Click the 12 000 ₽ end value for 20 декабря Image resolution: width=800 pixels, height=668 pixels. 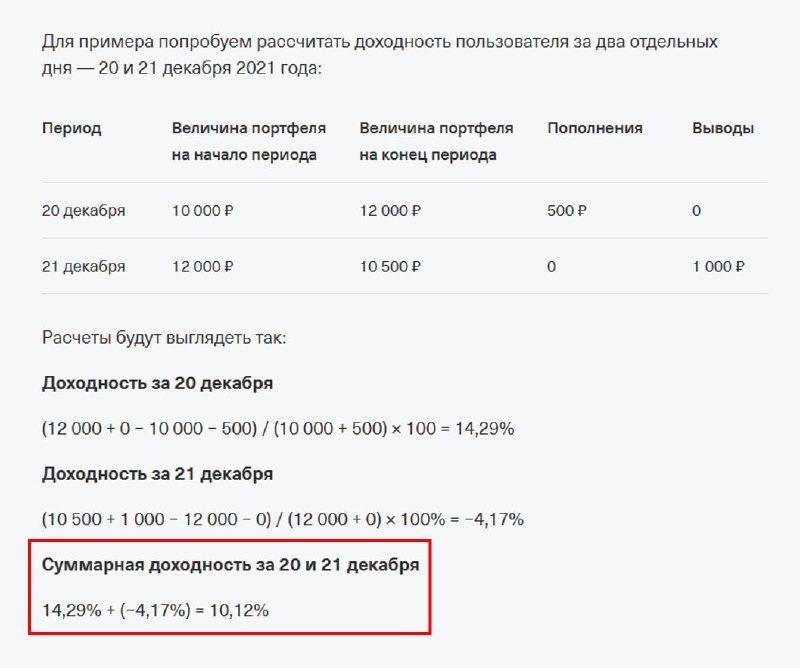(x=390, y=211)
